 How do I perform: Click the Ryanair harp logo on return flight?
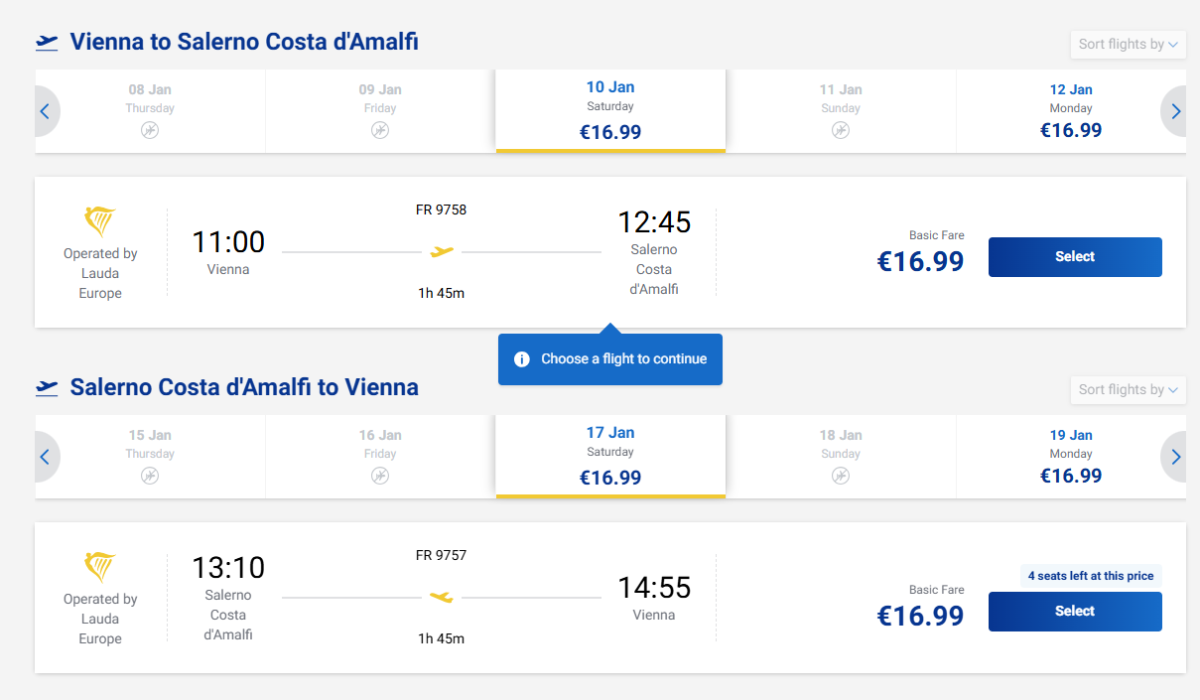(100, 567)
